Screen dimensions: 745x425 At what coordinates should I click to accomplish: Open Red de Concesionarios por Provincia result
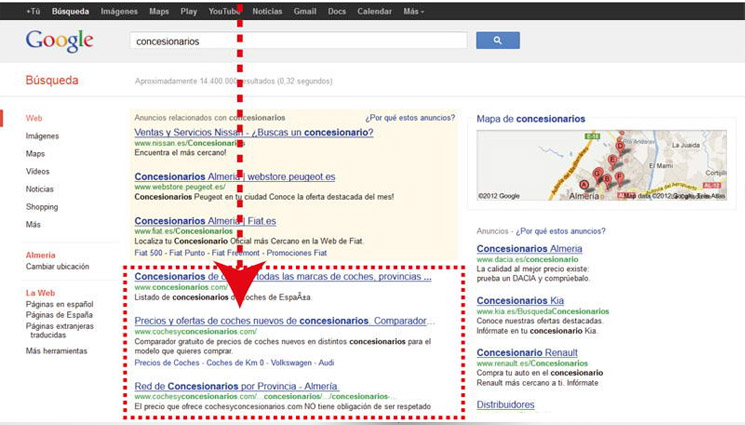click(x=237, y=386)
